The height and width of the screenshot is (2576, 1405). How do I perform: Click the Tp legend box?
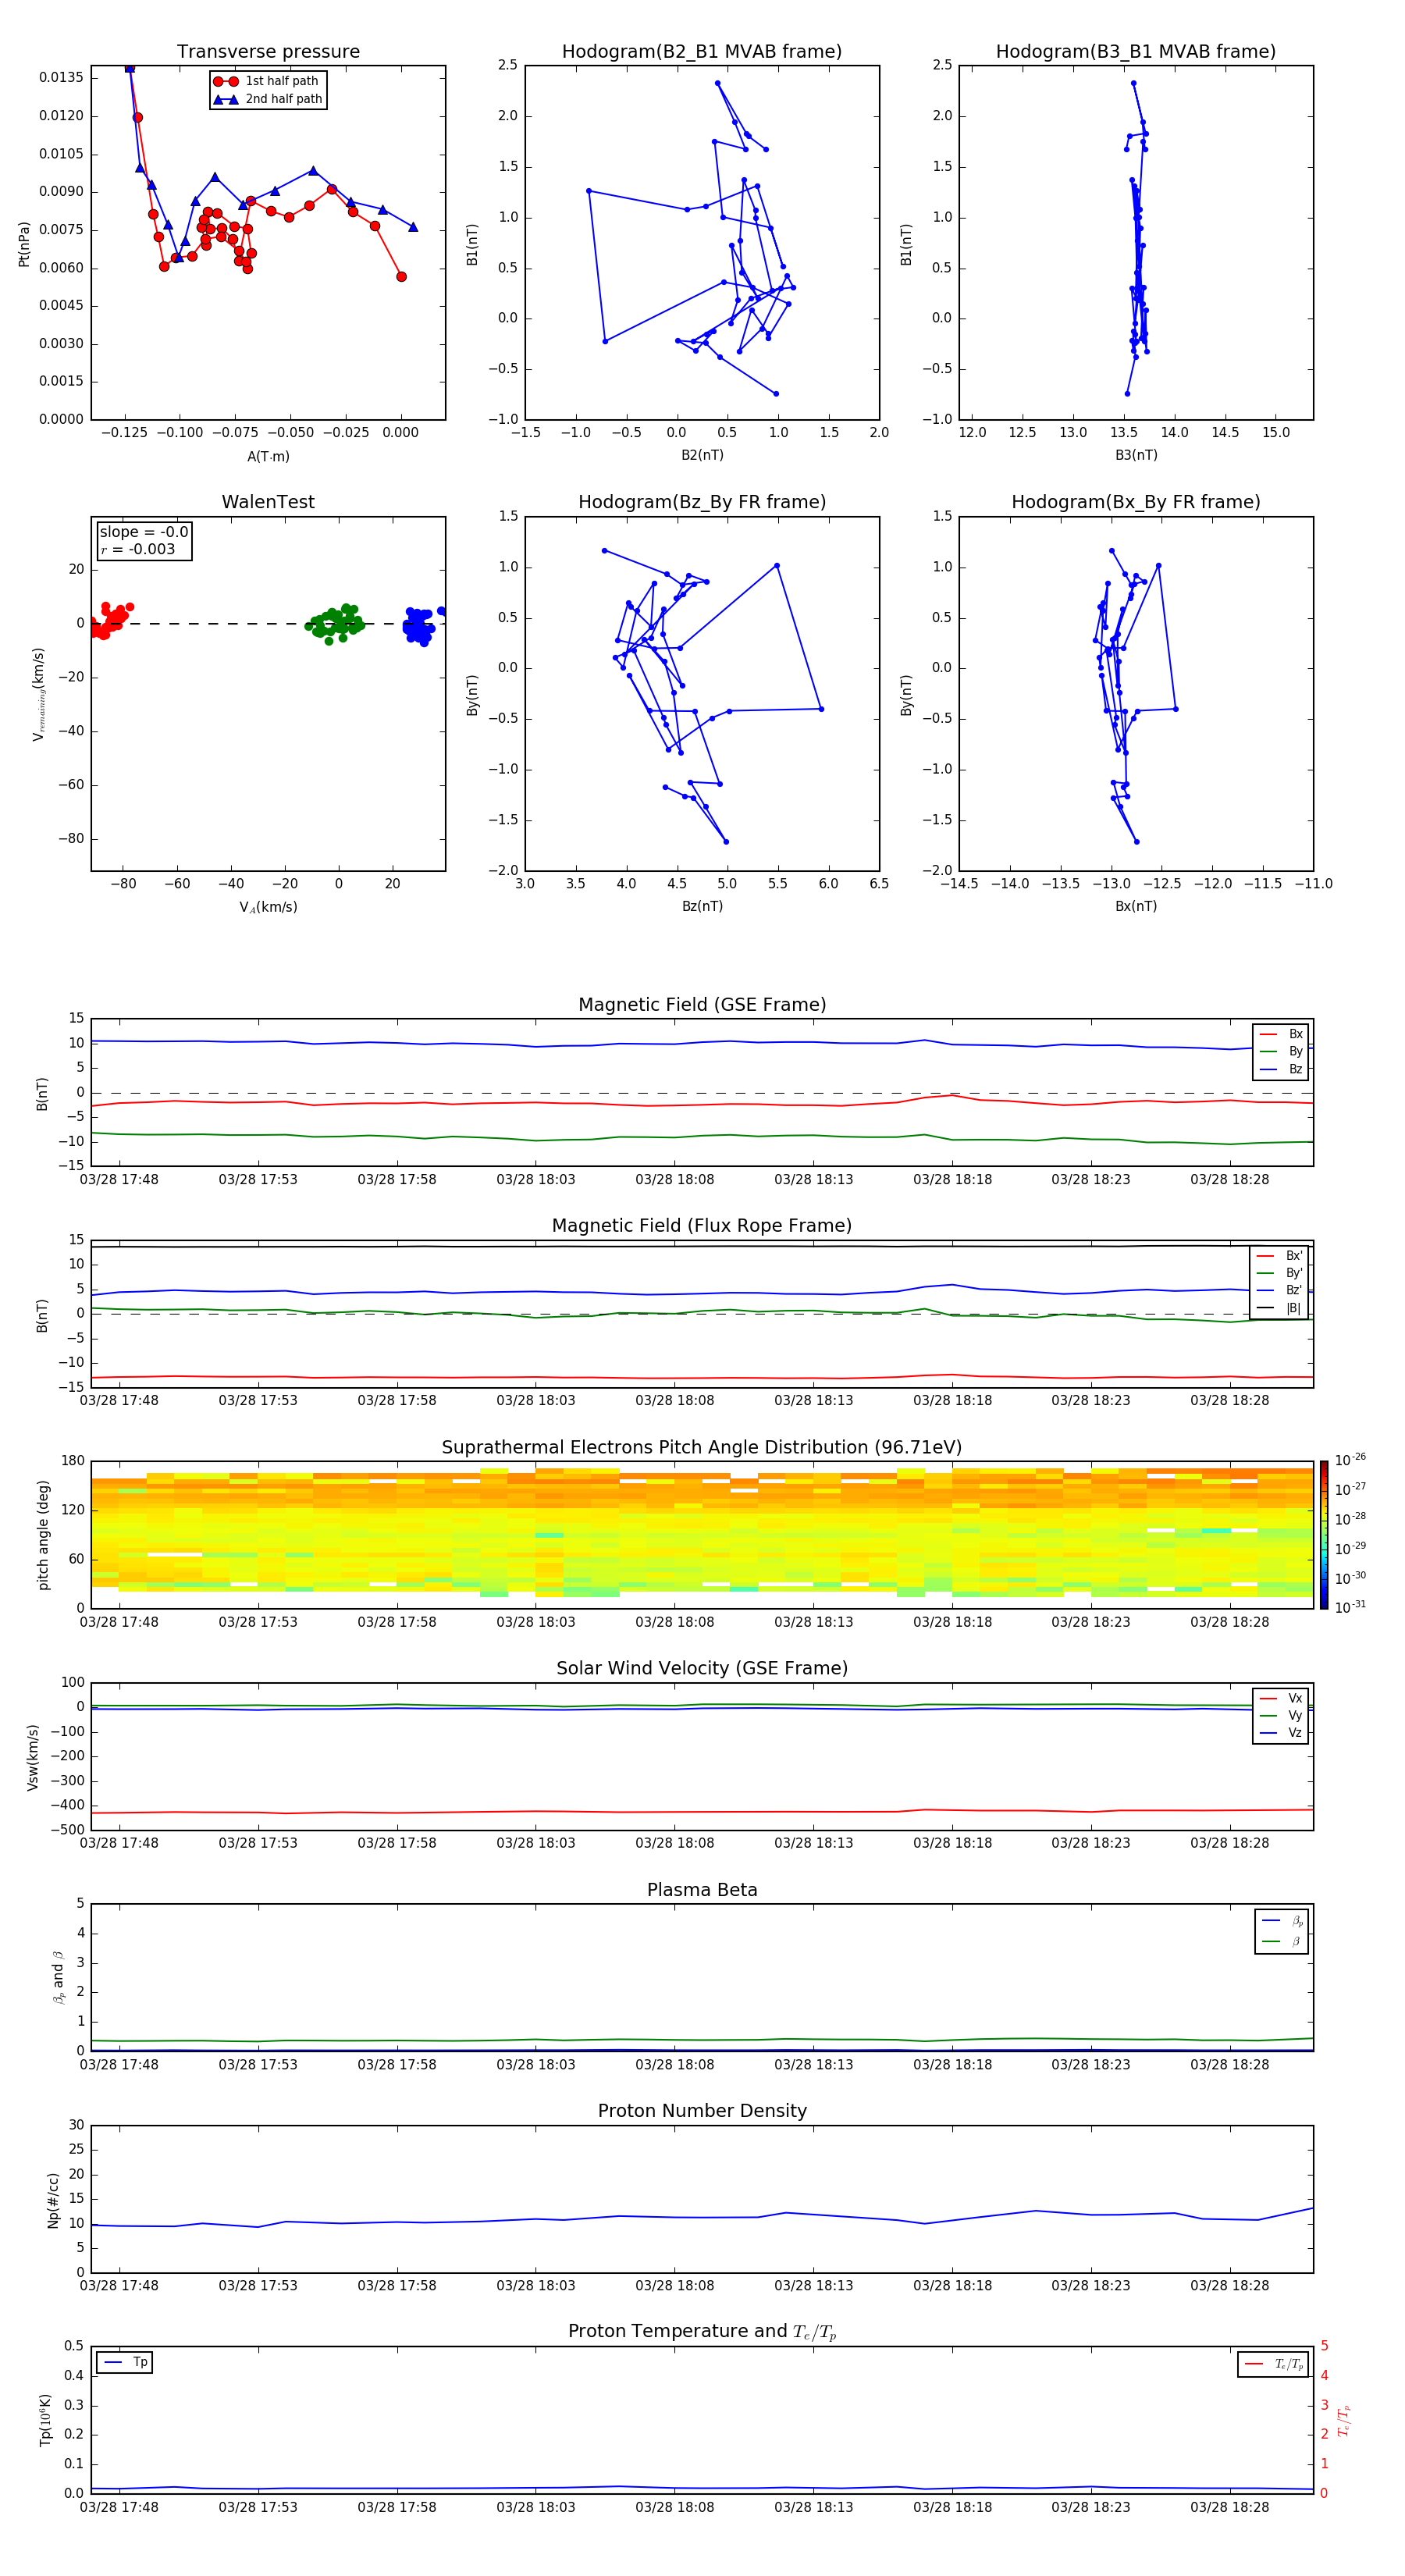(125, 2363)
